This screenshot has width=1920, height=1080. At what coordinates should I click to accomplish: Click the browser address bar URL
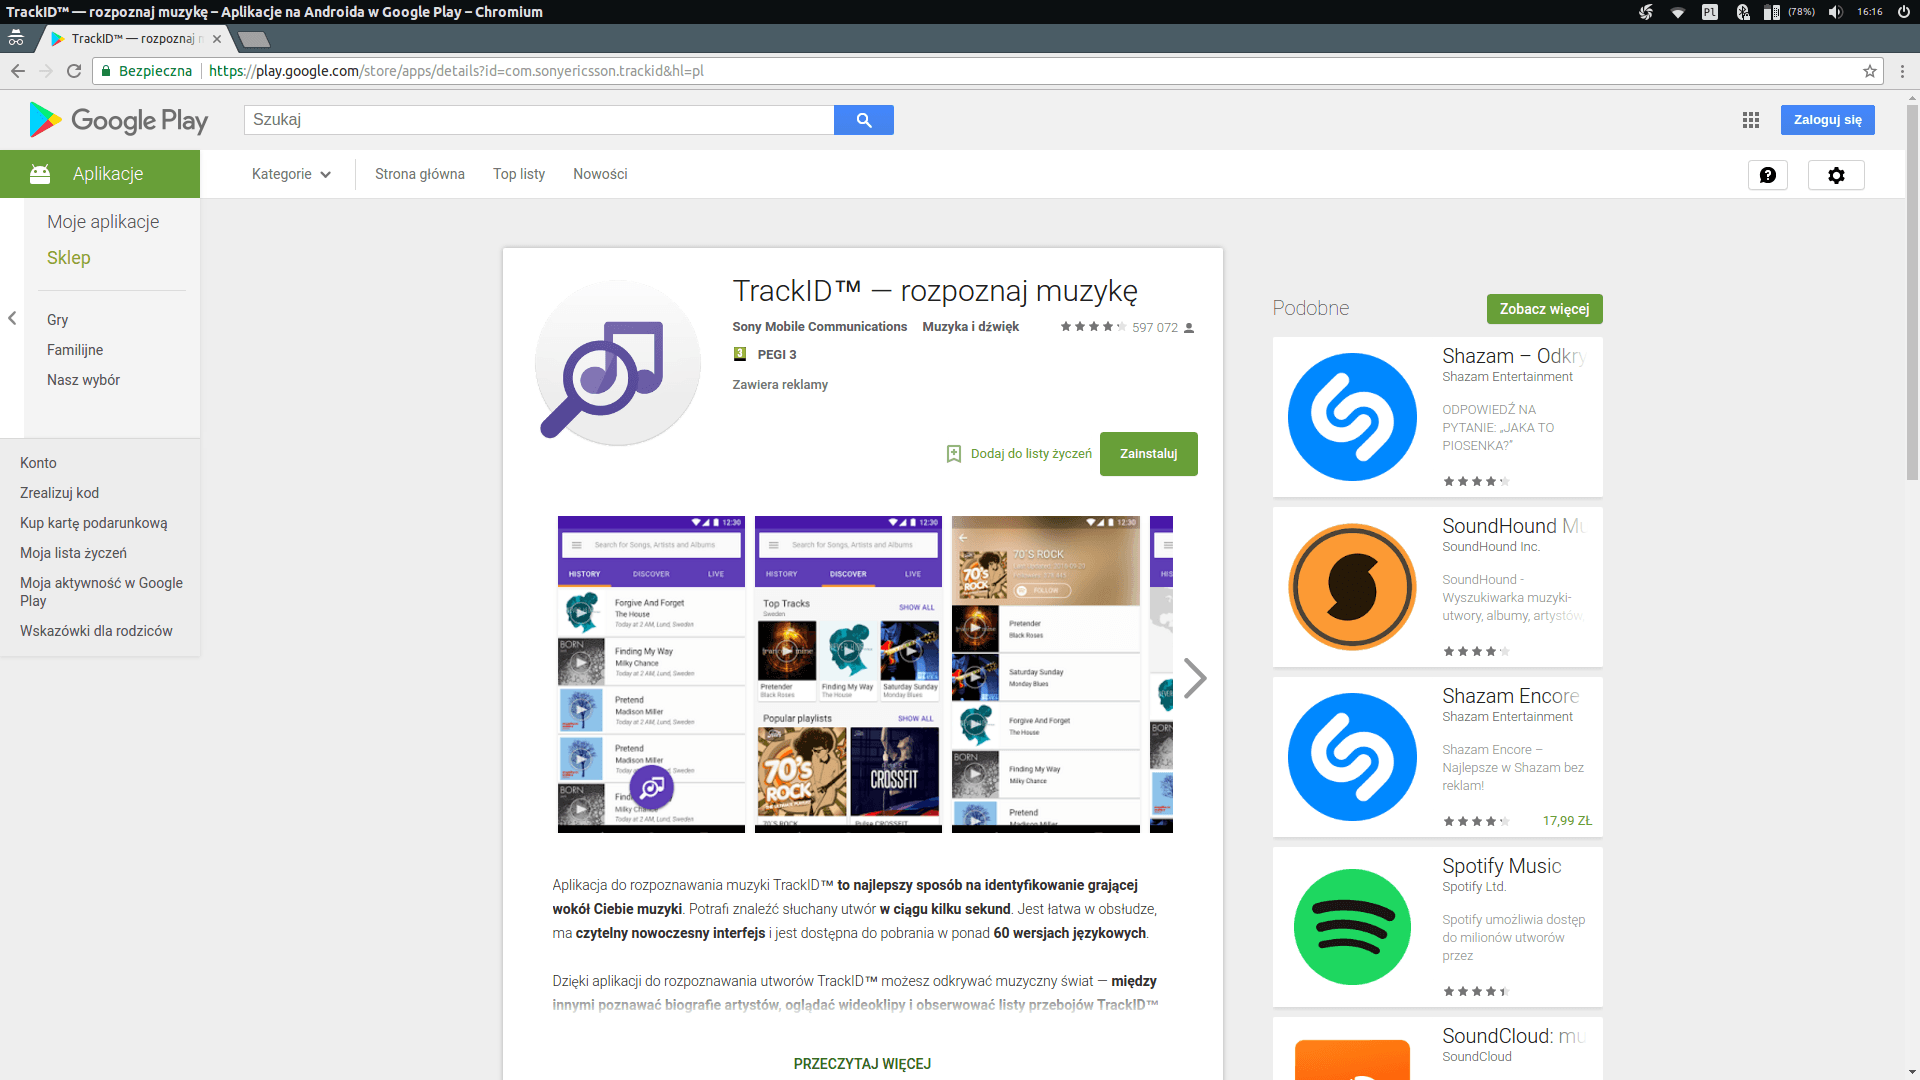456,71
